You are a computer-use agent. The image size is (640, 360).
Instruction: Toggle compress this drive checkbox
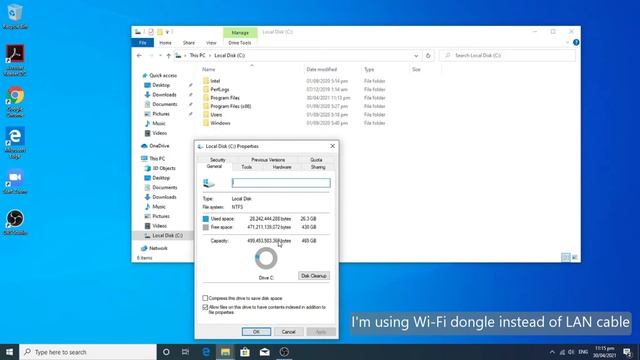(x=205, y=298)
